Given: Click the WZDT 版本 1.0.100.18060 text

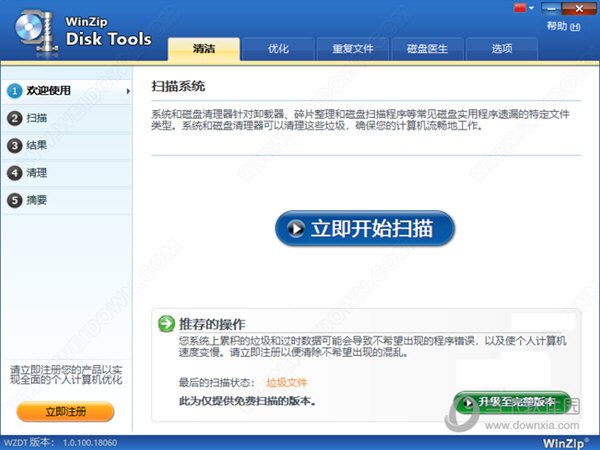Looking at the screenshot, I should 60,443.
